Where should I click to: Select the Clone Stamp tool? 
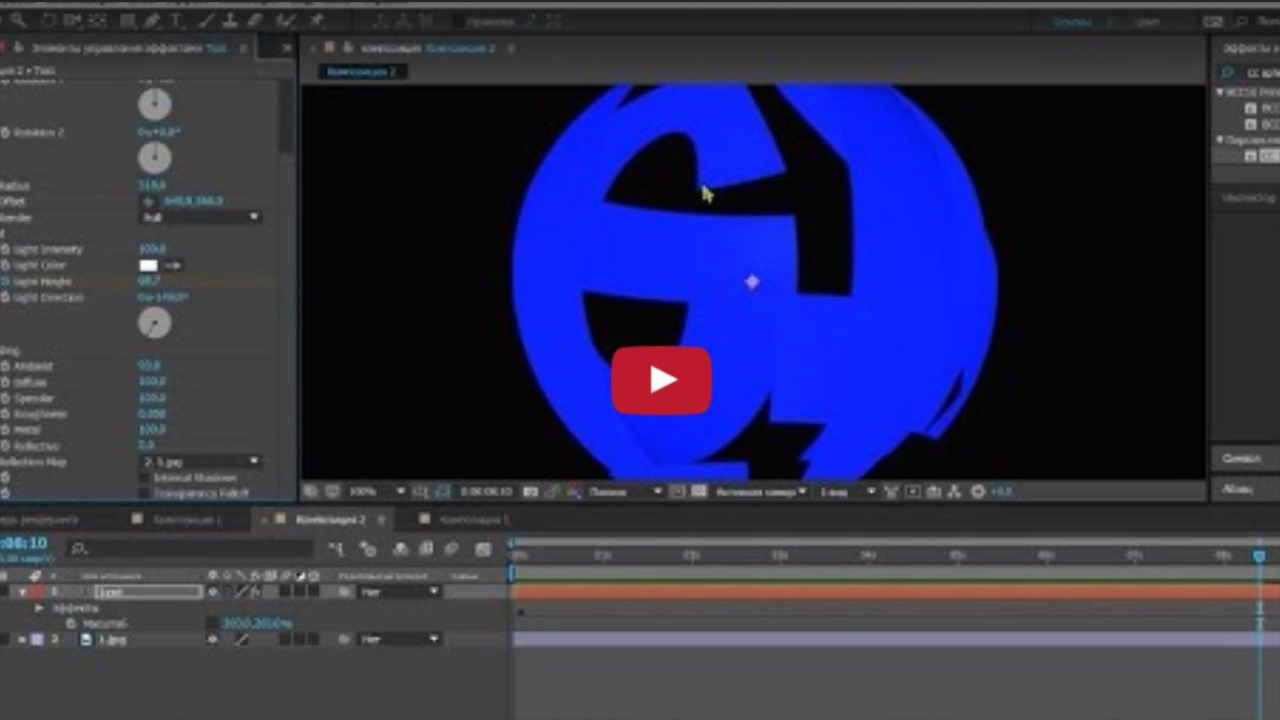[x=230, y=20]
